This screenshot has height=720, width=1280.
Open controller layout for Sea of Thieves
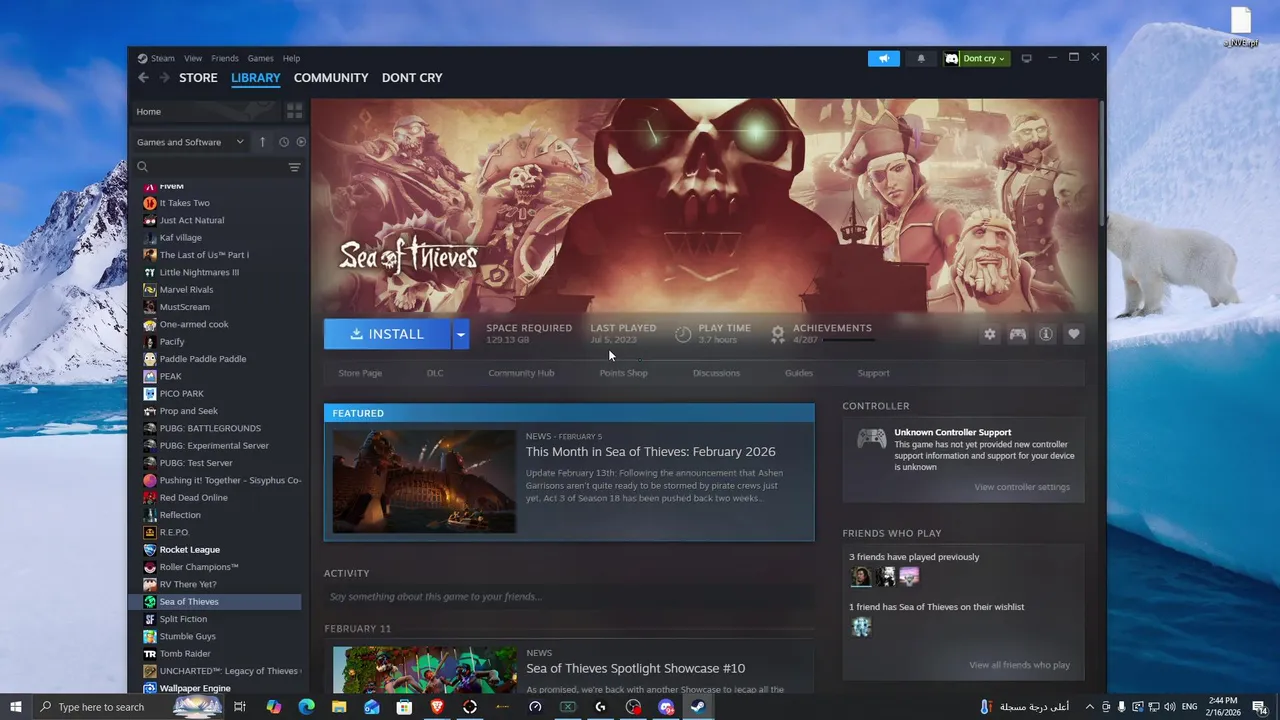pos(1018,334)
